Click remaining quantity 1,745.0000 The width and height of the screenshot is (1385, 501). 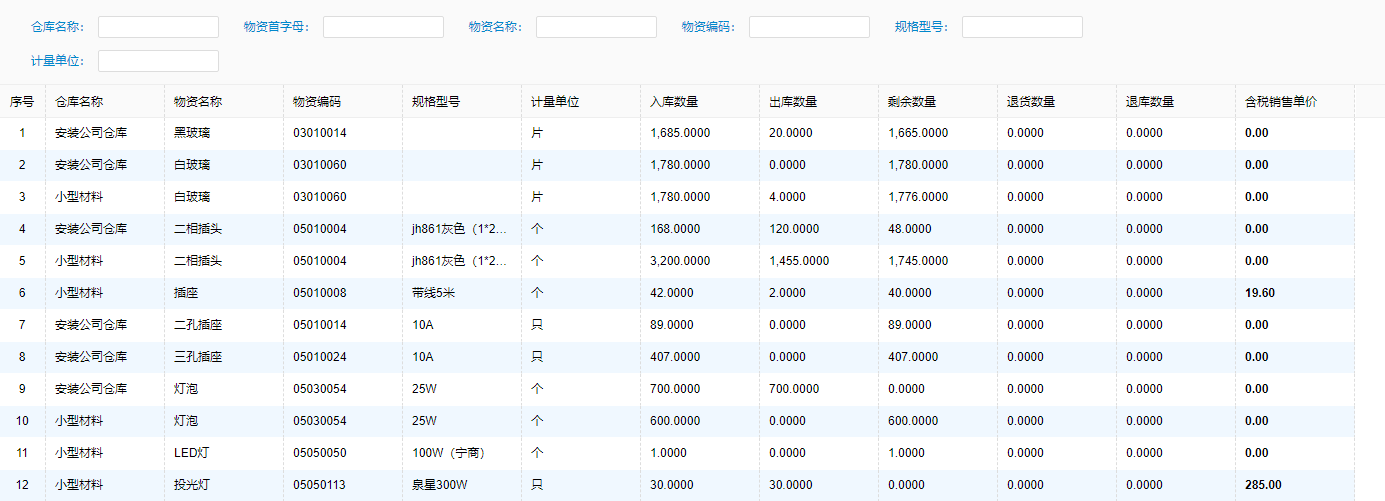click(918, 261)
